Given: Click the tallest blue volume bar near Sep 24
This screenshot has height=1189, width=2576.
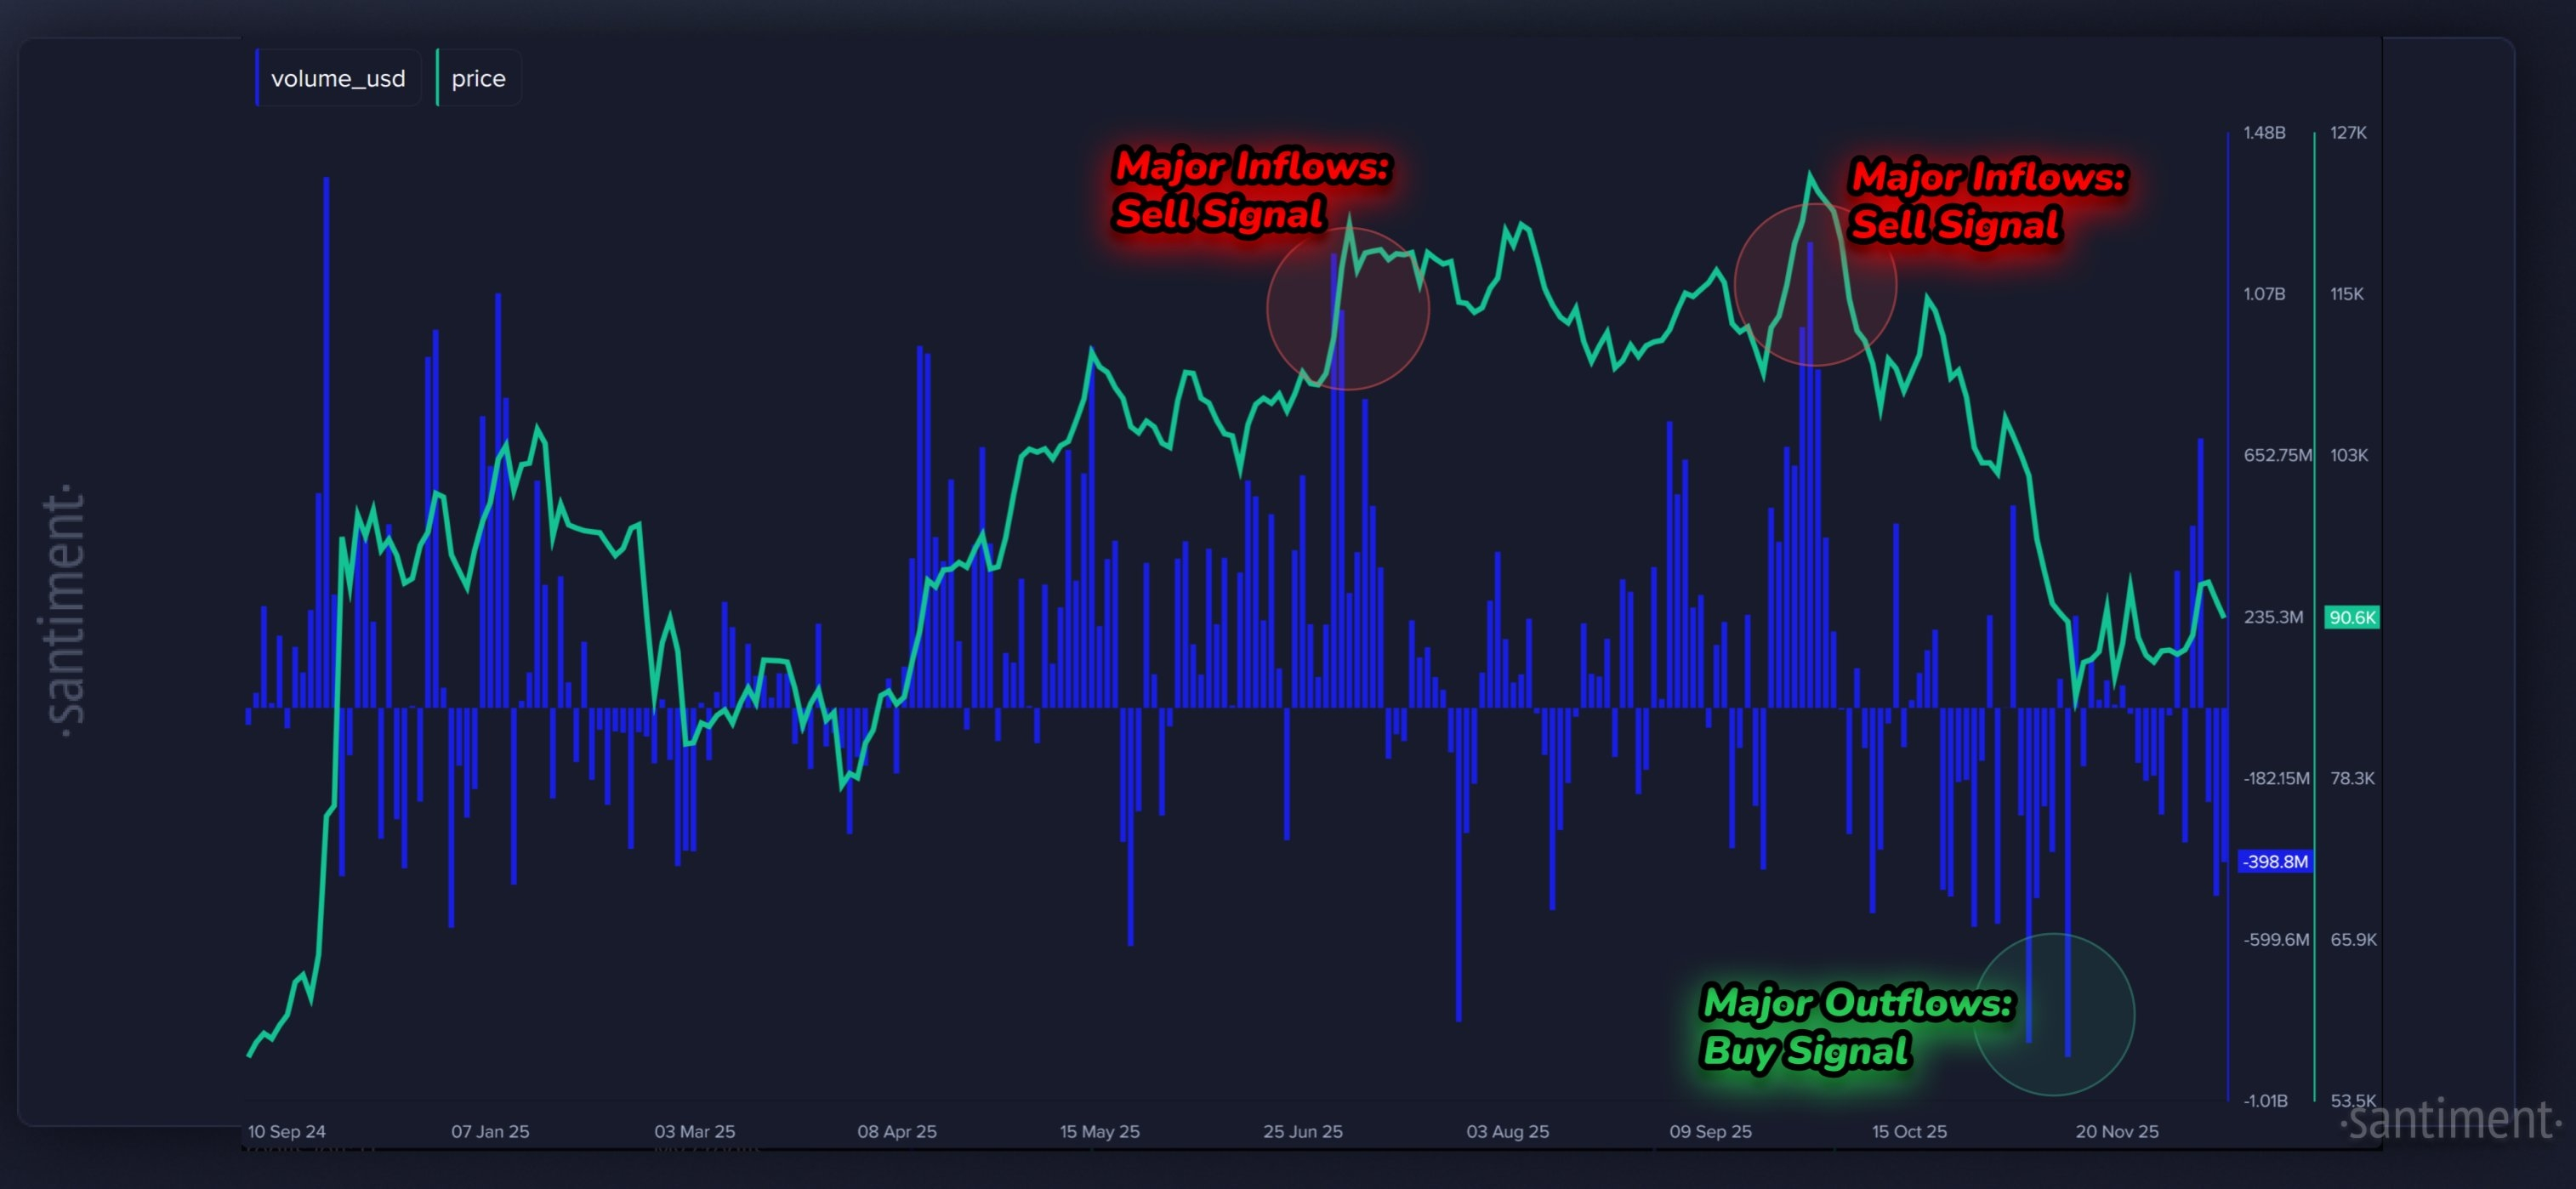Looking at the screenshot, I should 326,440.
